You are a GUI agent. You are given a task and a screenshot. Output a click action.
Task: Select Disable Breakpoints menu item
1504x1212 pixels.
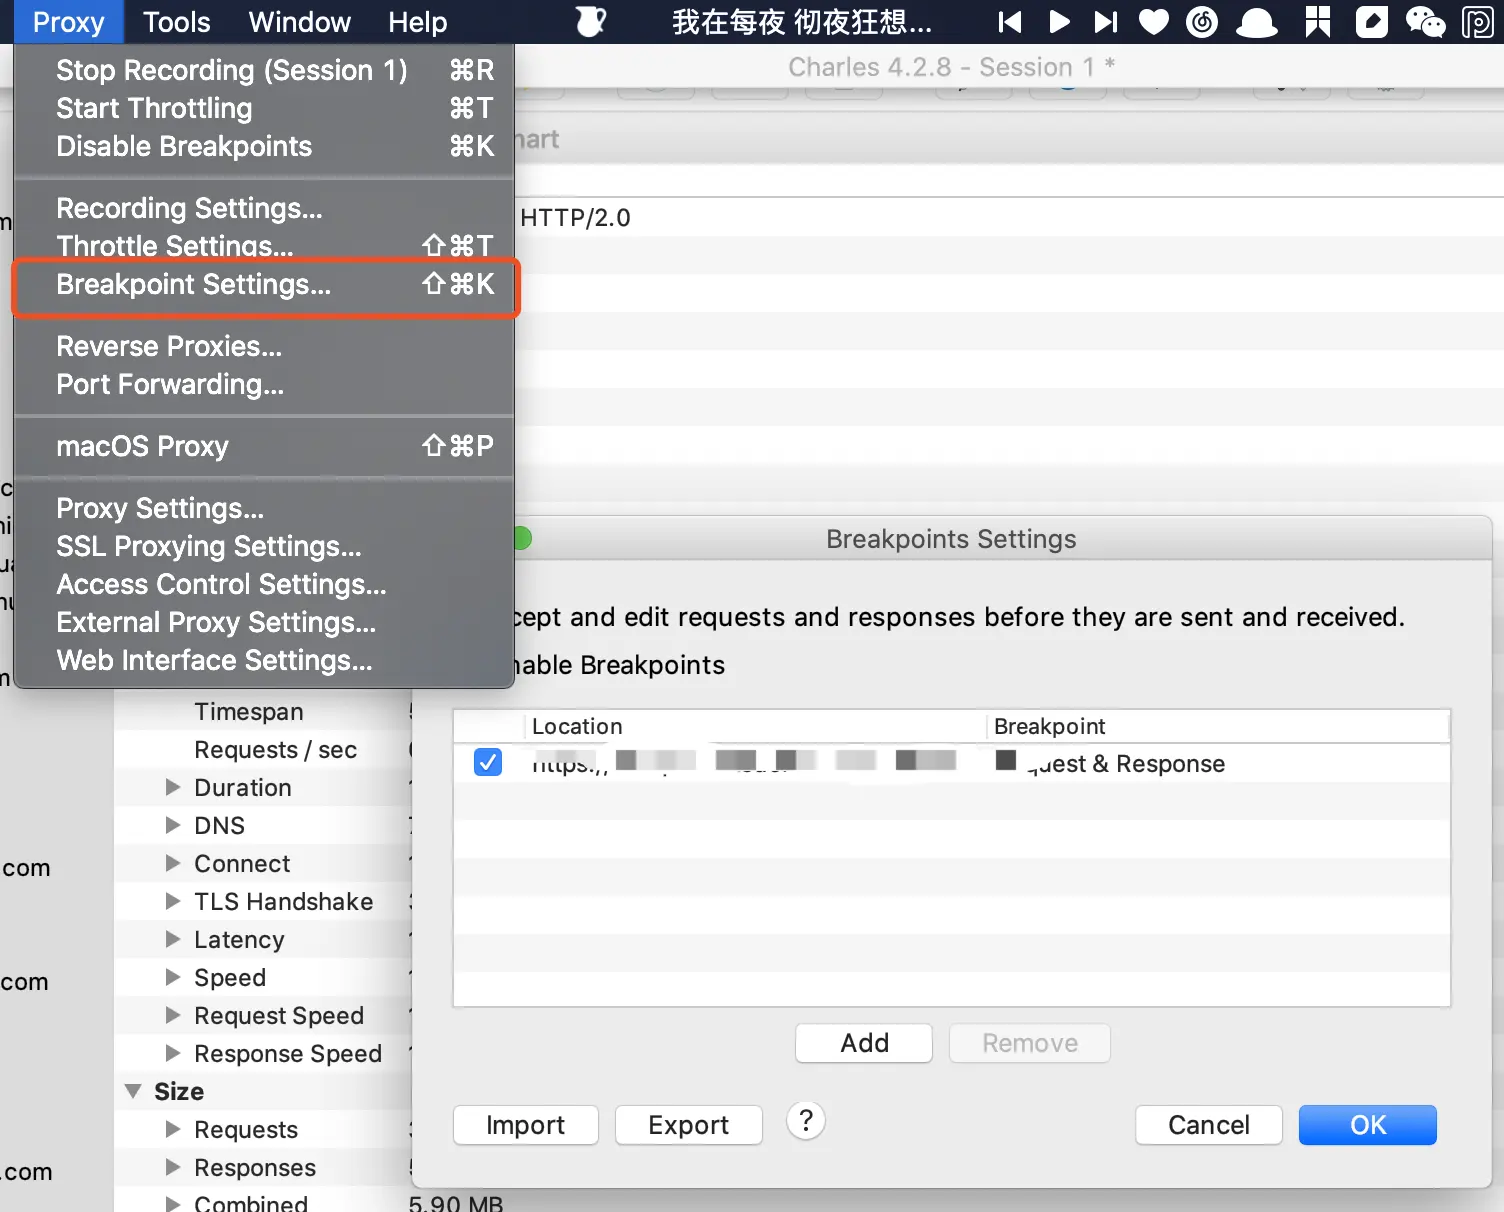pyautogui.click(x=264, y=146)
